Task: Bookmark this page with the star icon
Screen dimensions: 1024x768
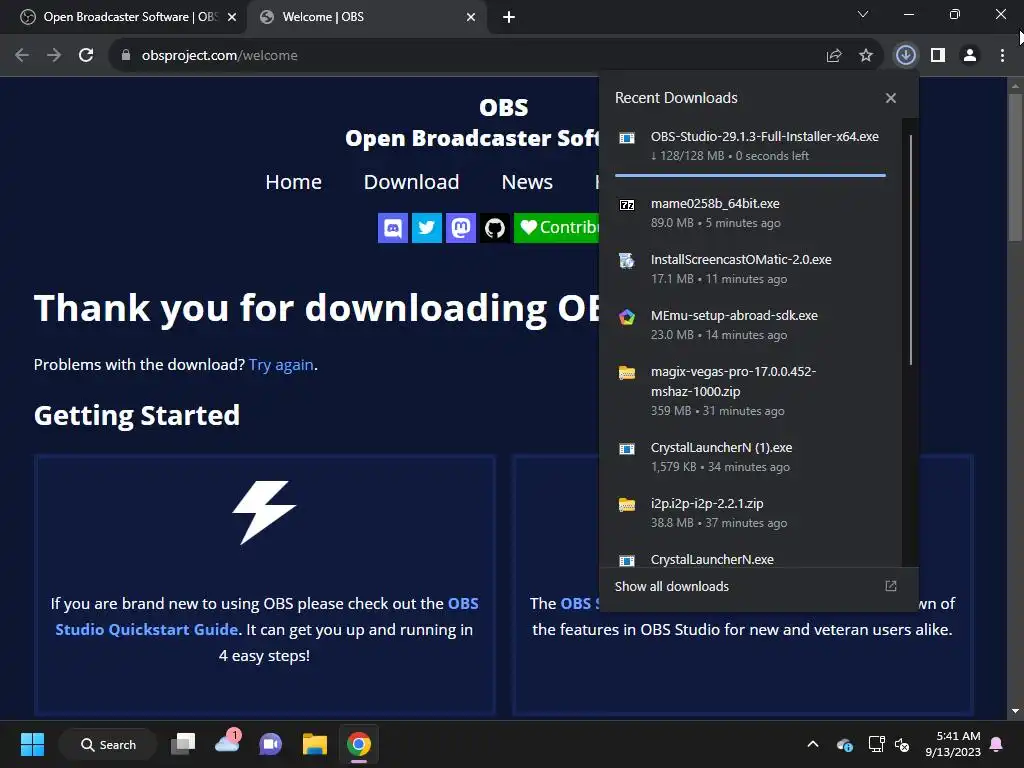Action: [x=866, y=56]
